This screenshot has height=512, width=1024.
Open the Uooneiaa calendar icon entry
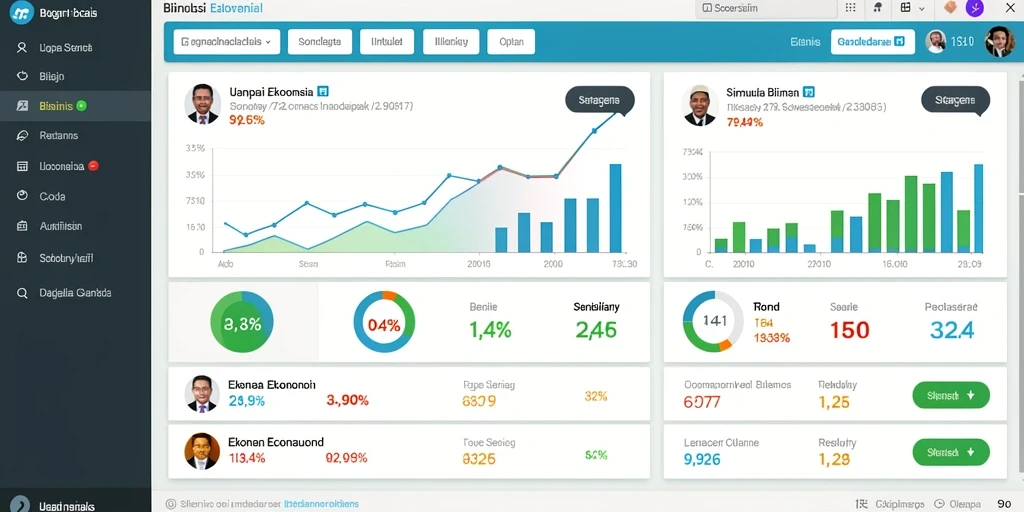(22, 167)
